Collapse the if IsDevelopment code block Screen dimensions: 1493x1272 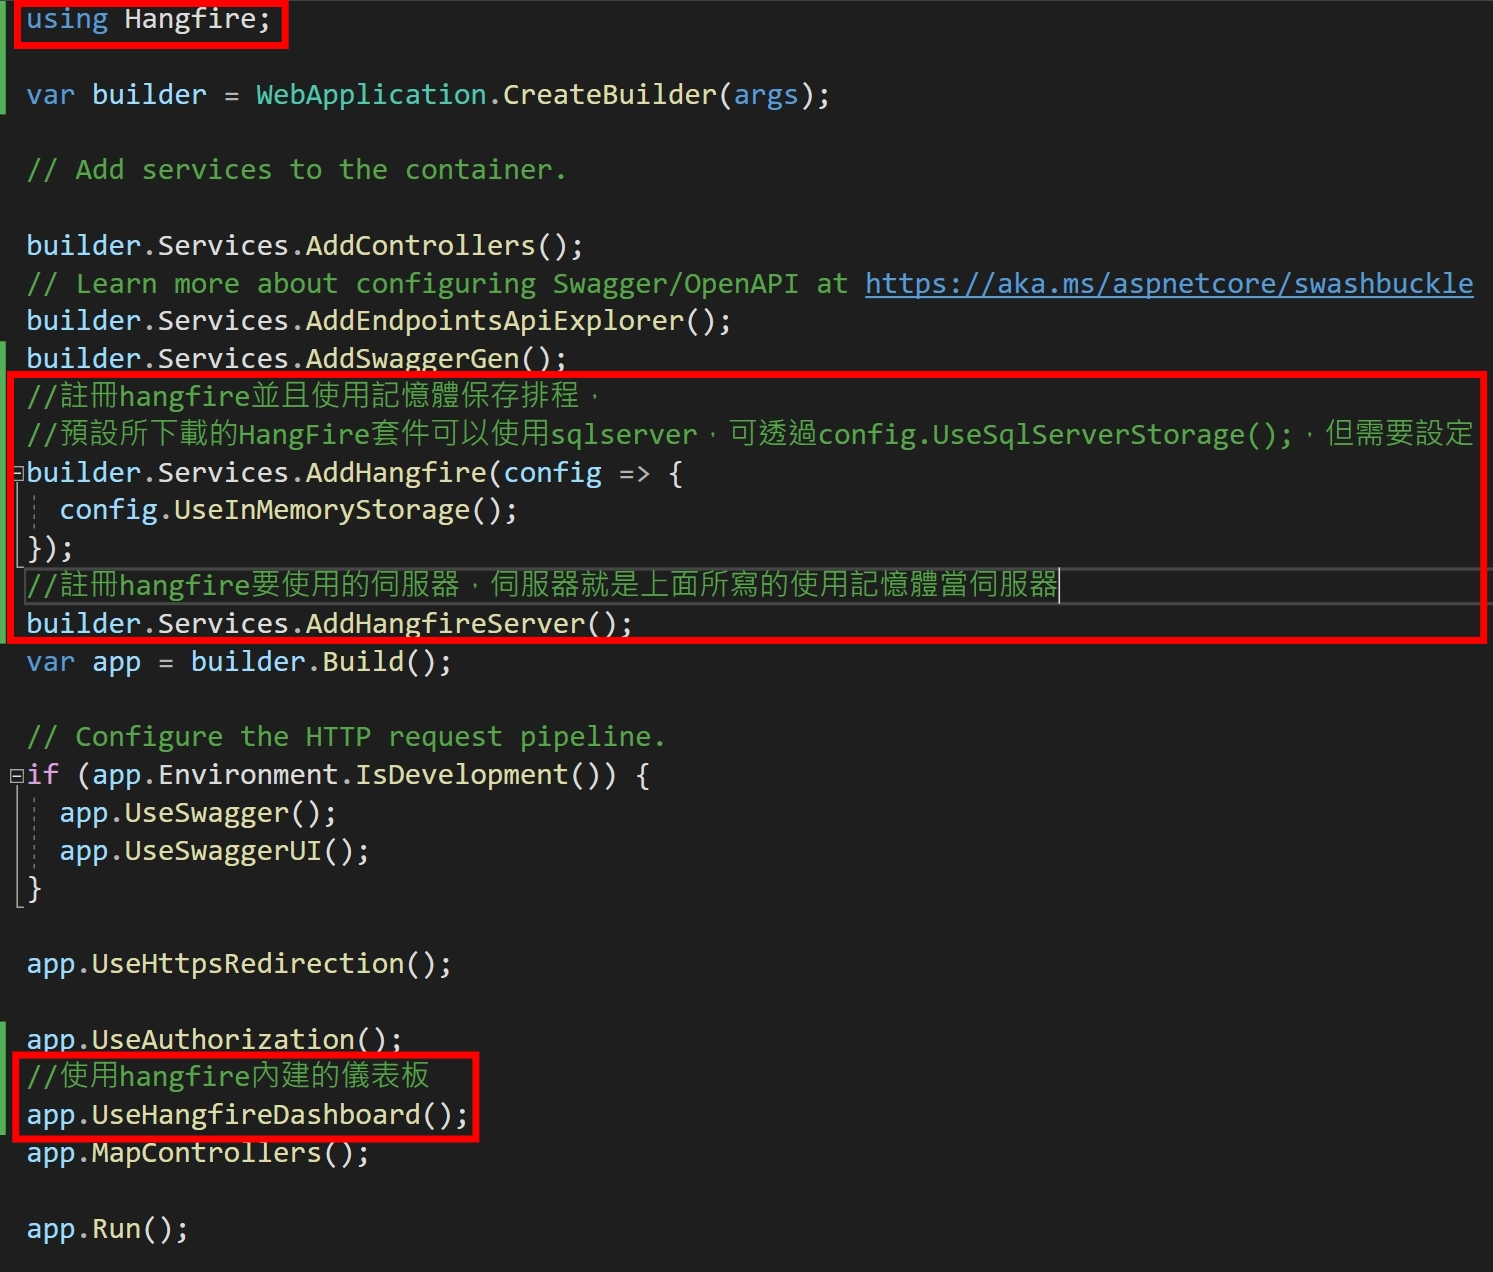17,776
